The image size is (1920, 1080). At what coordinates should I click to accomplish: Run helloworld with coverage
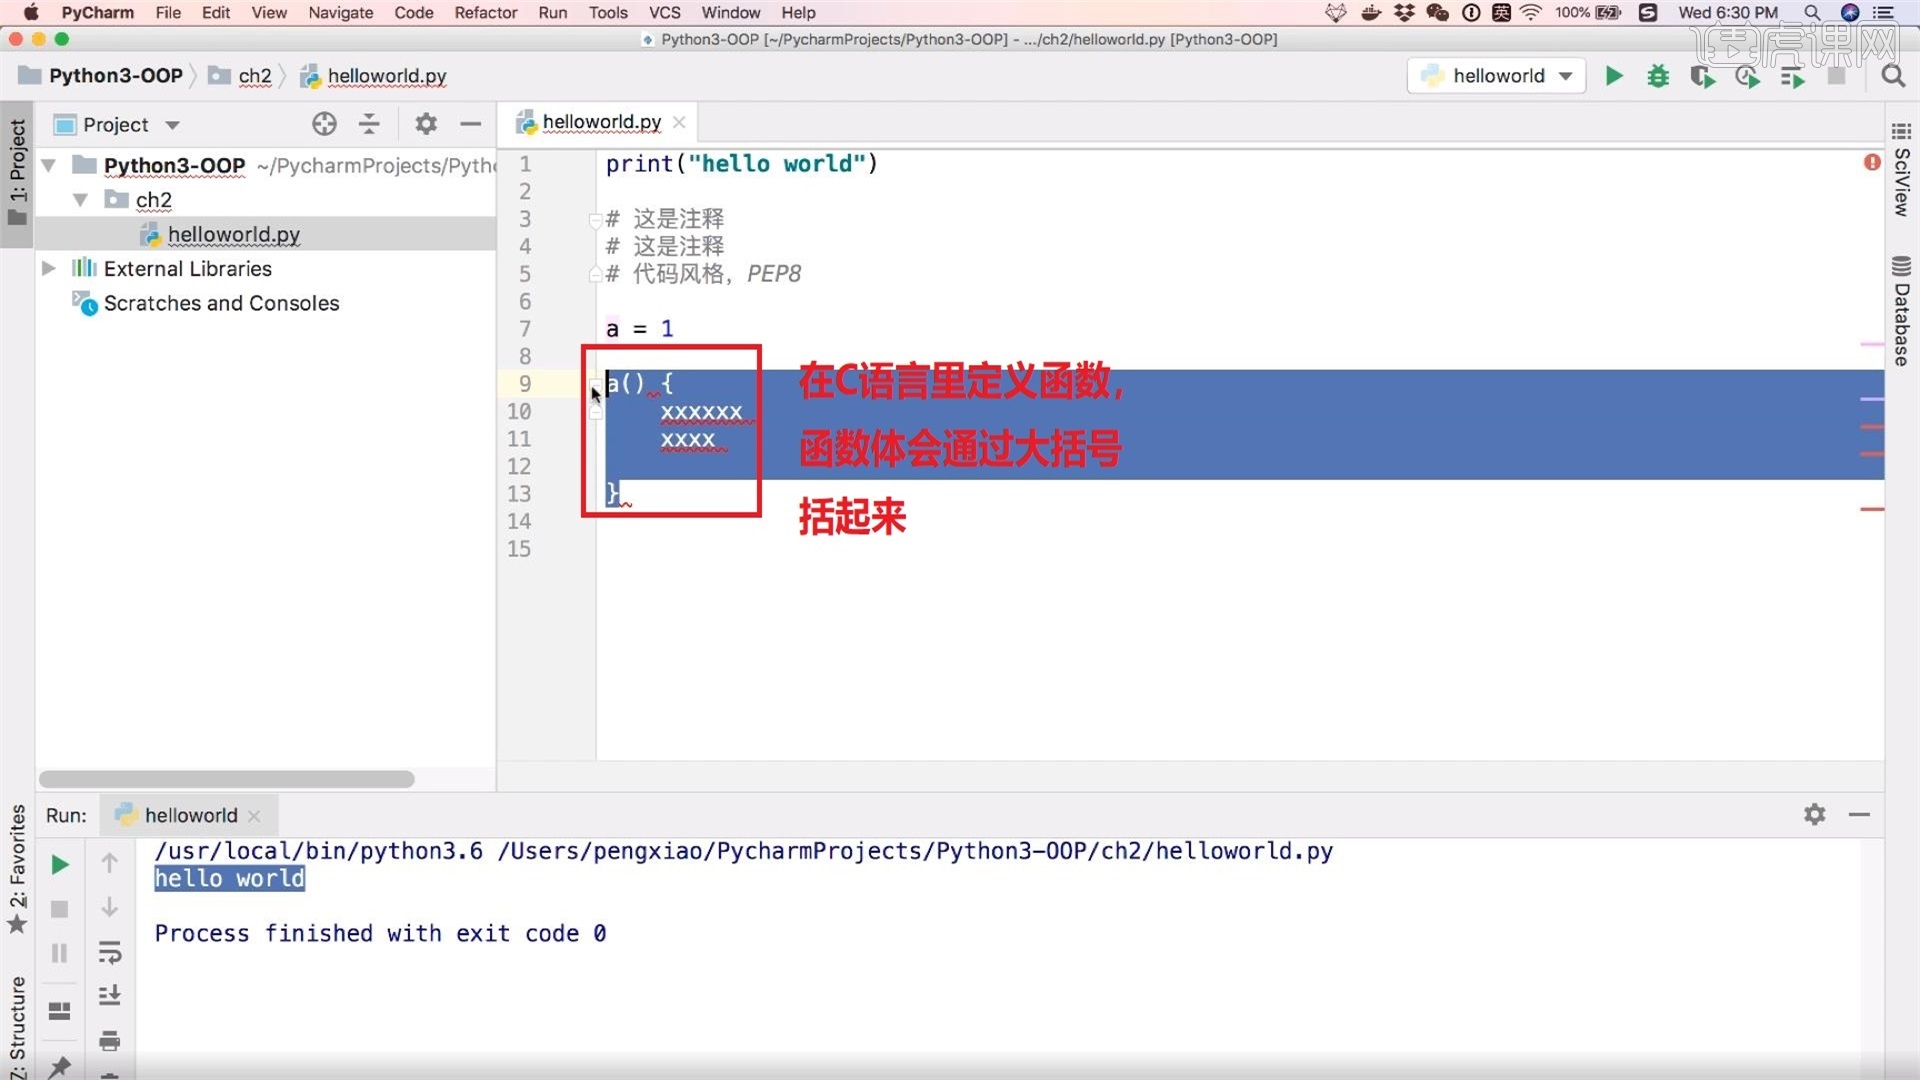coord(1703,76)
